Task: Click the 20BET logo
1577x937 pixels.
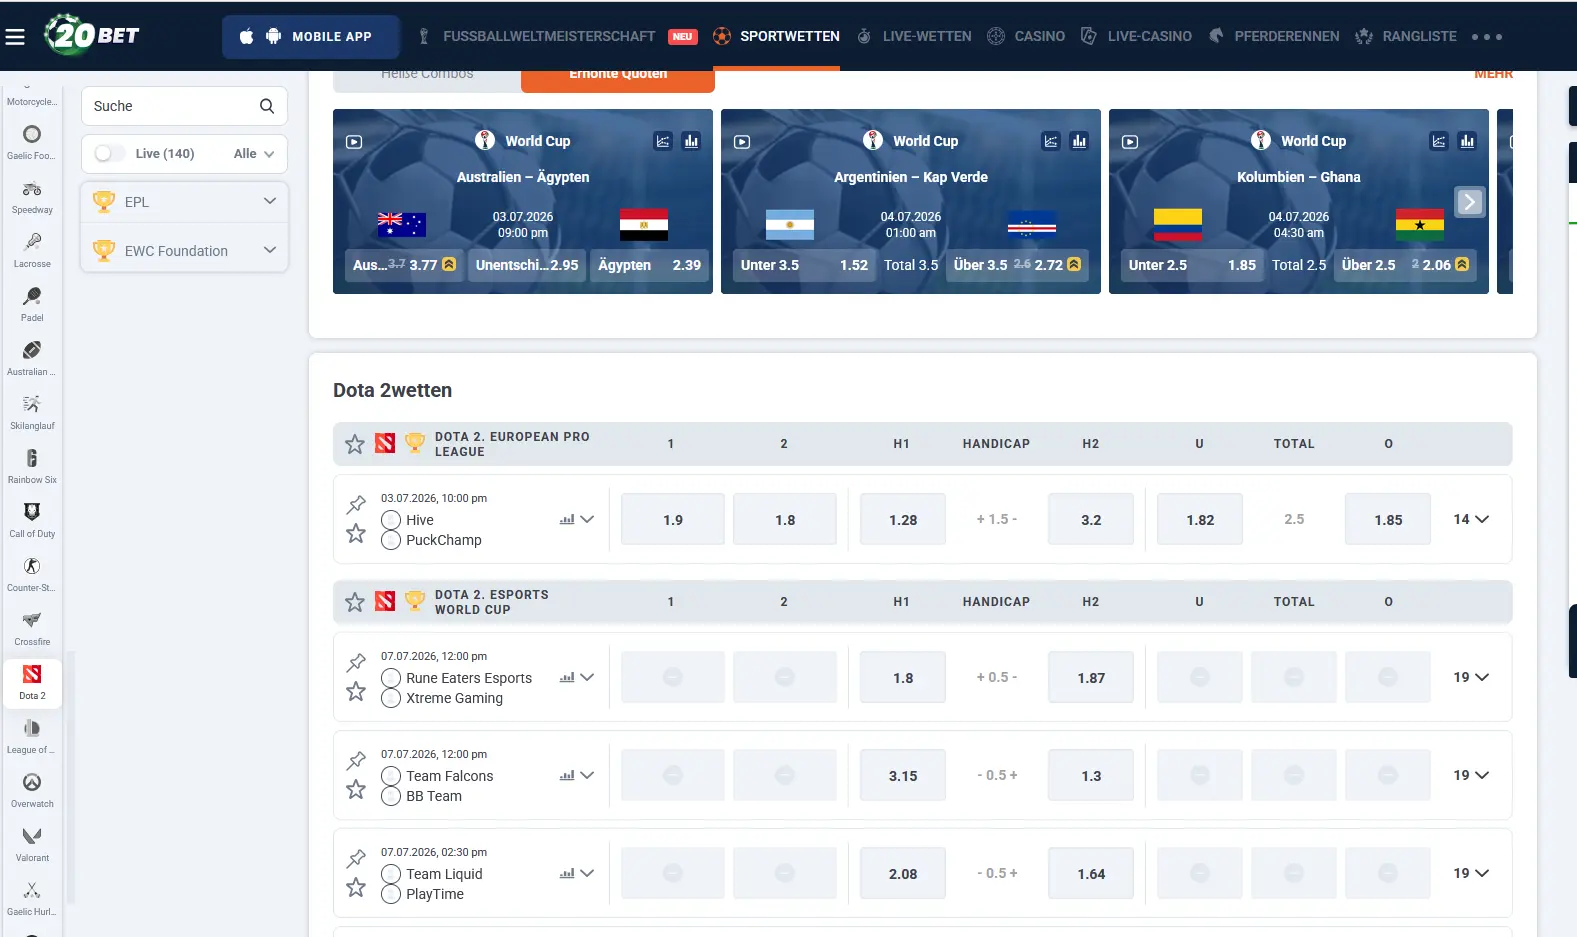Action: 92,35
